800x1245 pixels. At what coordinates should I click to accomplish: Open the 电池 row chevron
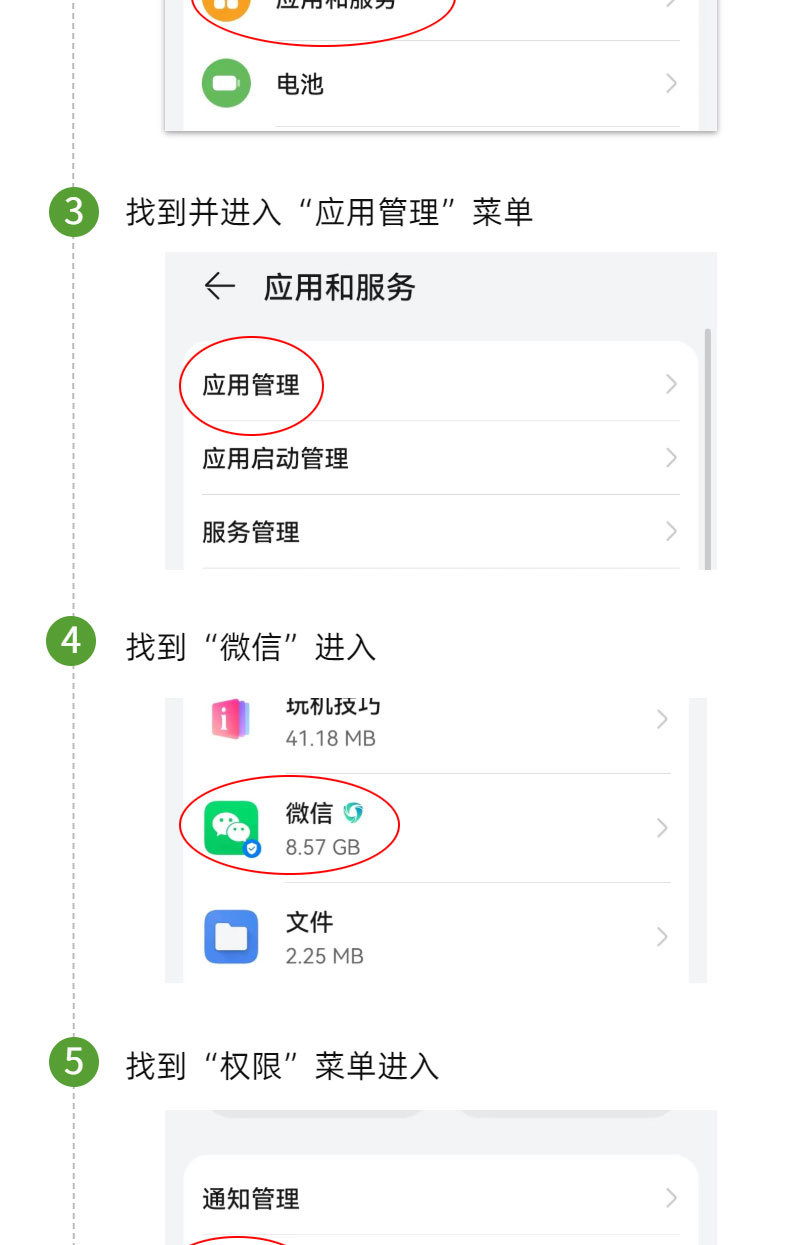[x=671, y=83]
